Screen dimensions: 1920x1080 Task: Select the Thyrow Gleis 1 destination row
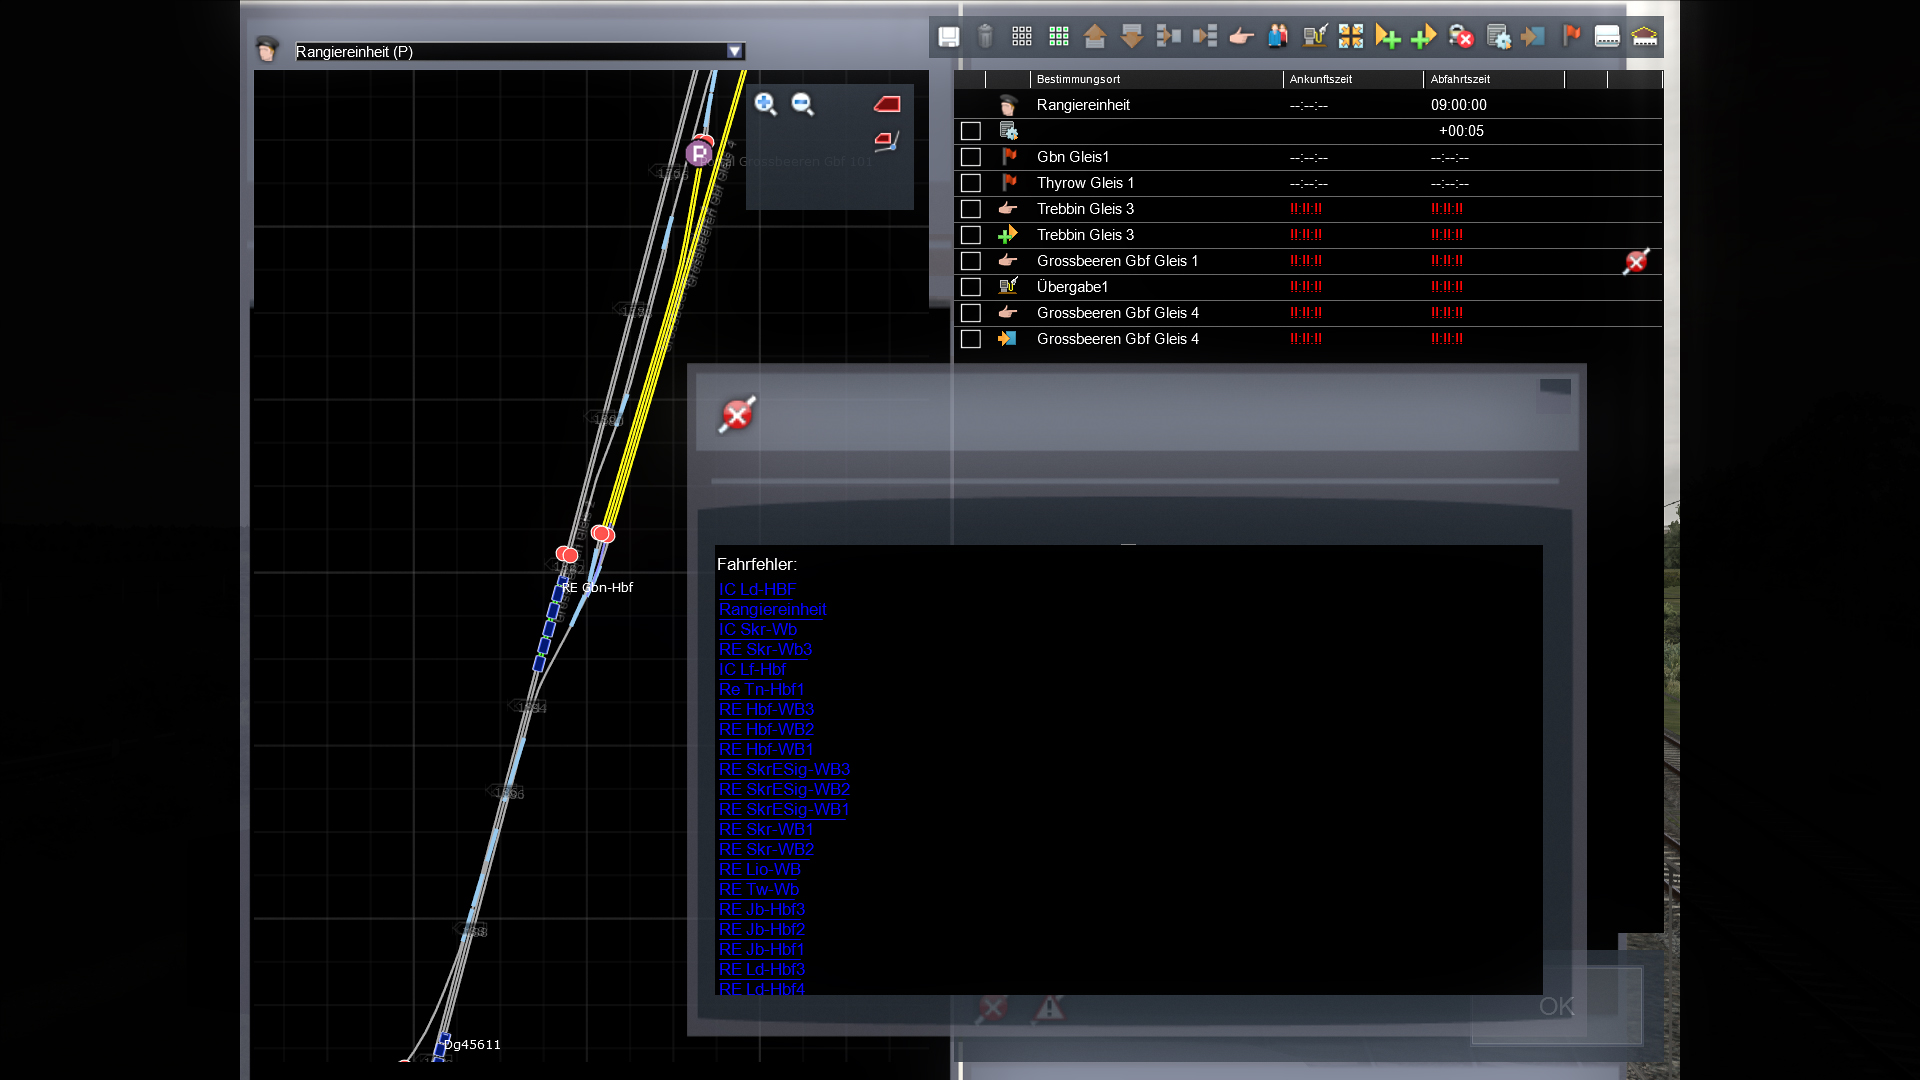click(x=1085, y=183)
